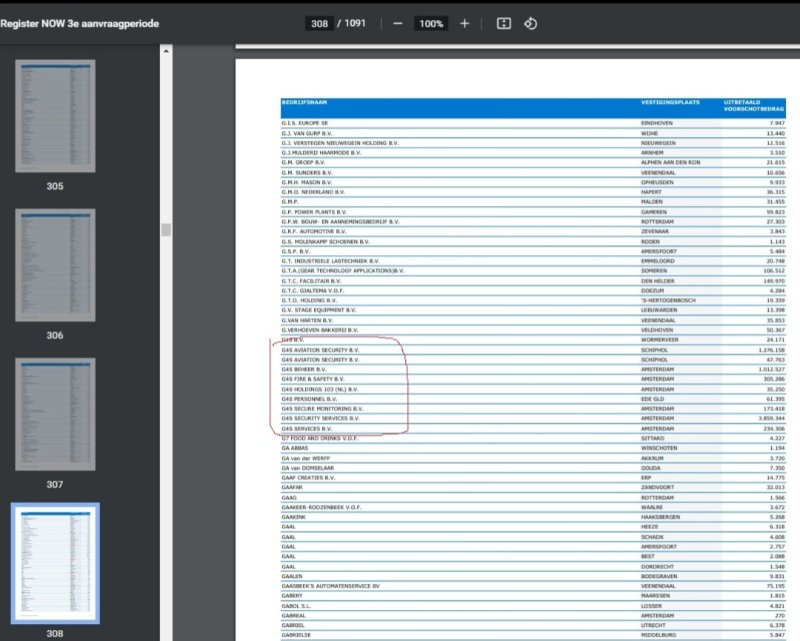The height and width of the screenshot is (641, 800).
Task: Click the row GAAKEER-ROOZENBEEK V.O.F.
Action: tap(533, 507)
